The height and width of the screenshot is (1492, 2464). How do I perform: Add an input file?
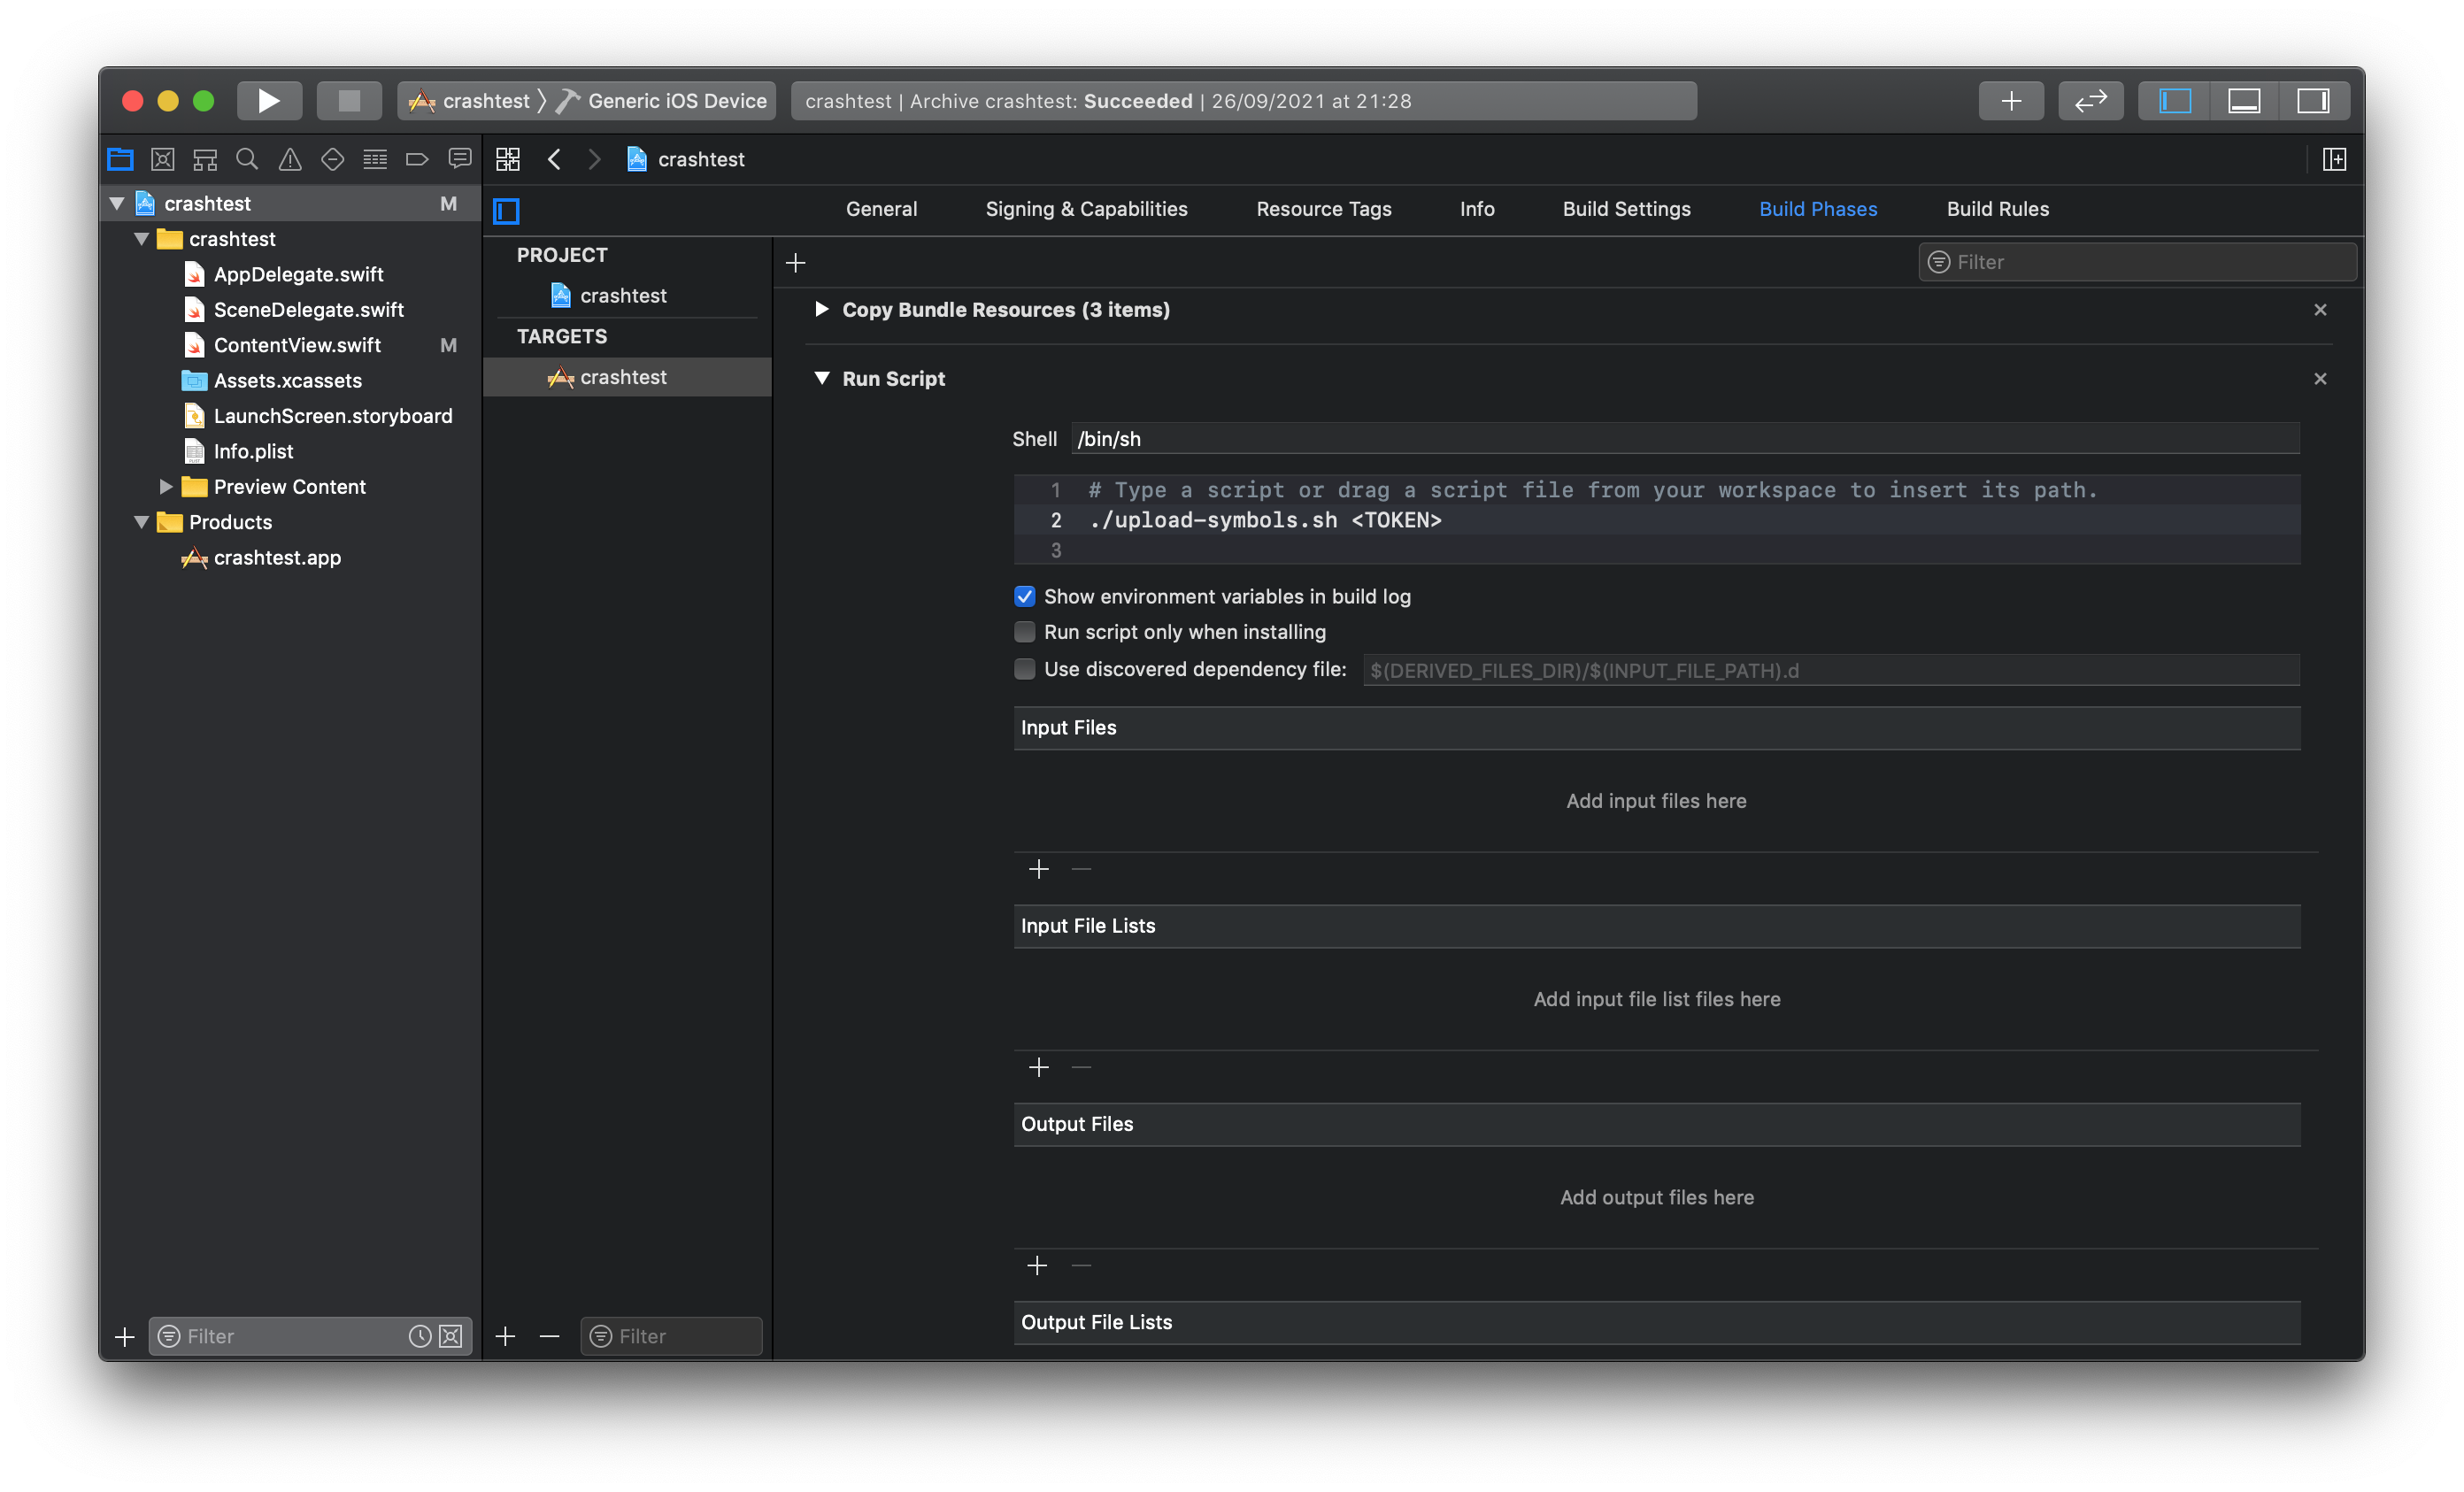[1039, 869]
